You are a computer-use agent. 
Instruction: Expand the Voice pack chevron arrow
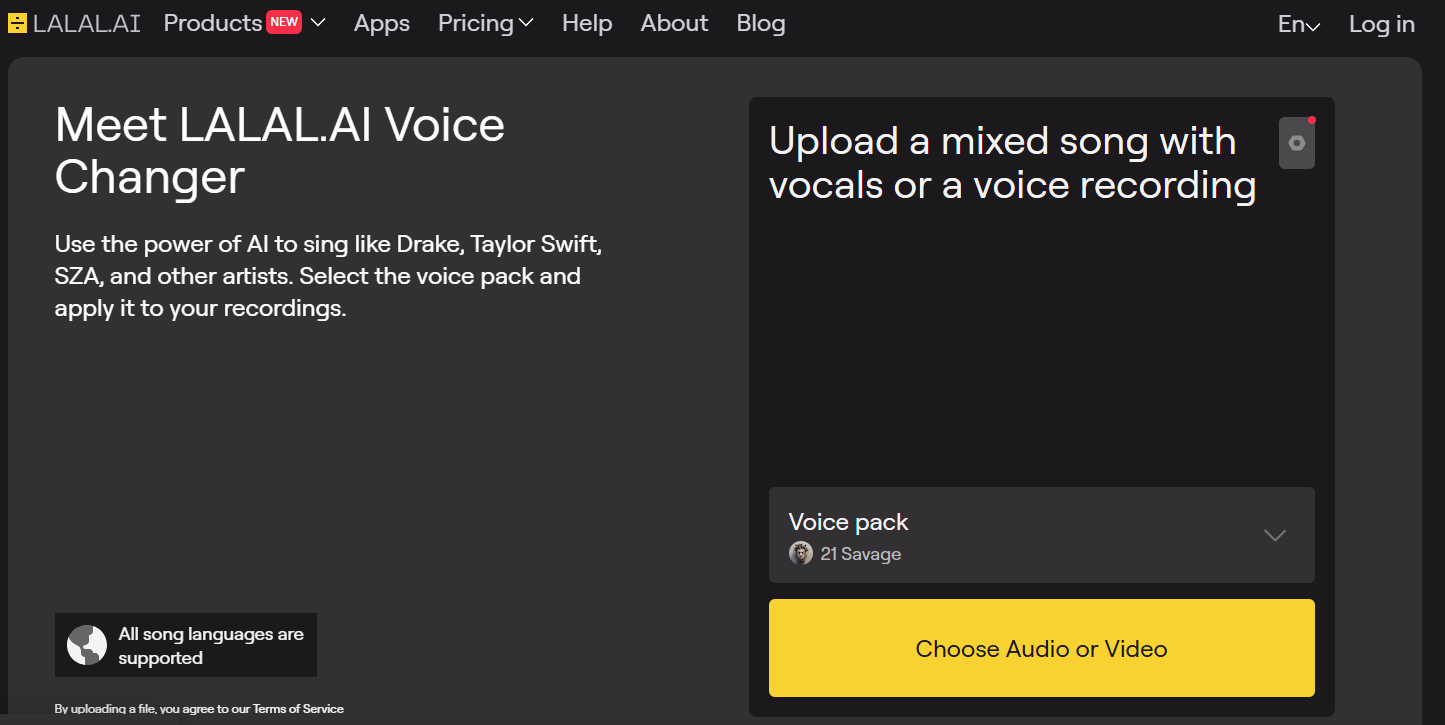[x=1274, y=535]
